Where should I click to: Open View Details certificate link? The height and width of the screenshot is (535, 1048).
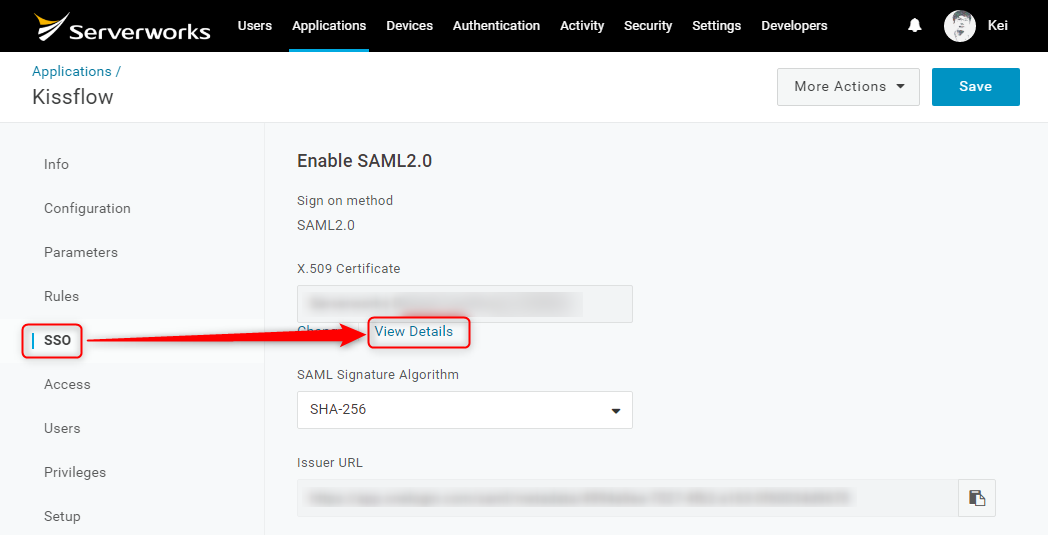pyautogui.click(x=413, y=332)
